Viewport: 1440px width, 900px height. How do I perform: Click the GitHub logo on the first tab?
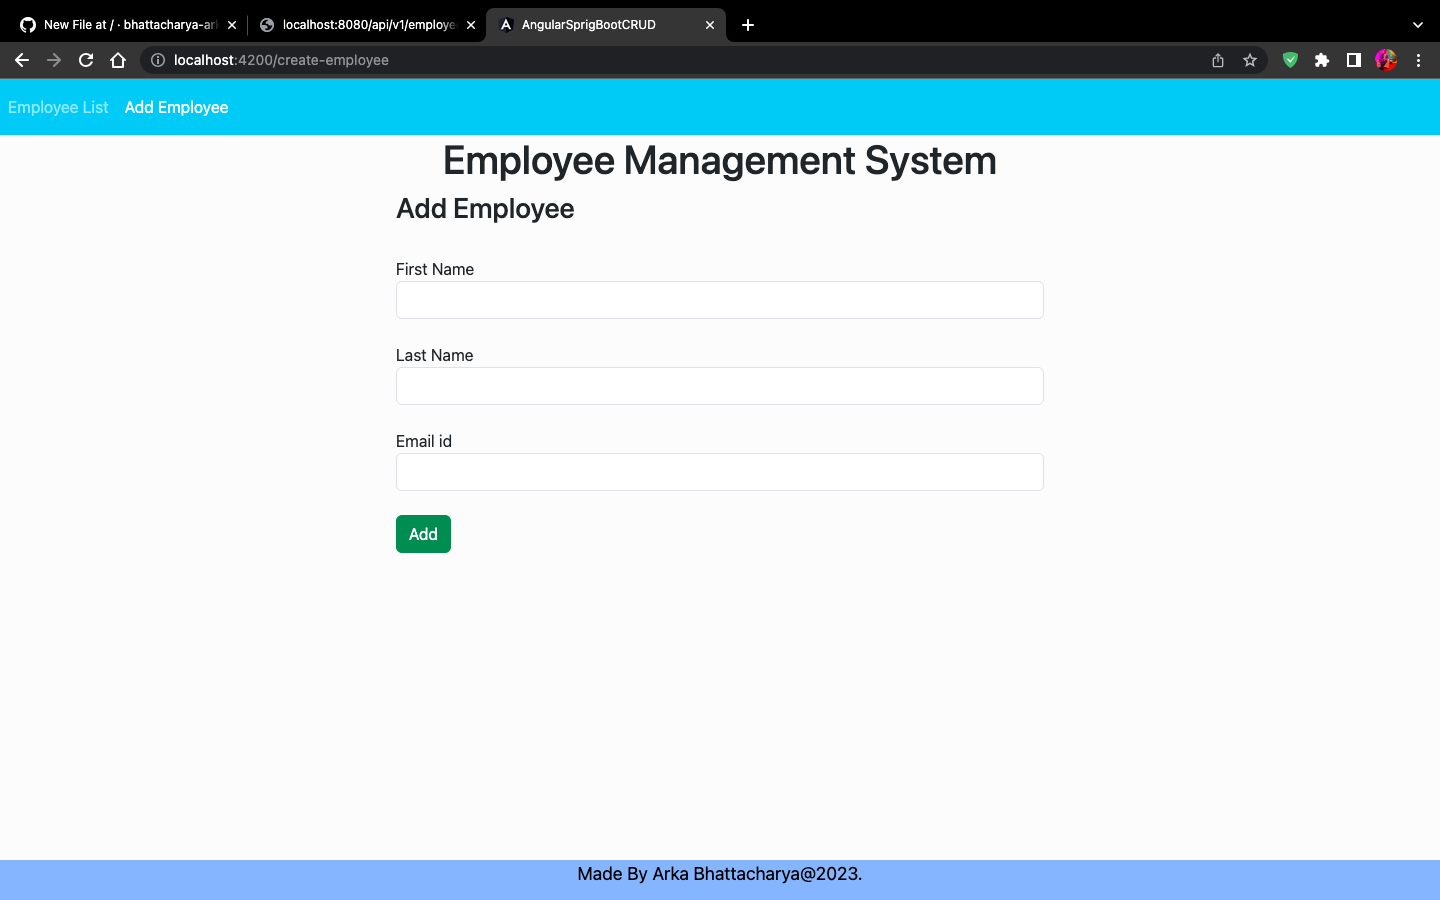(27, 24)
